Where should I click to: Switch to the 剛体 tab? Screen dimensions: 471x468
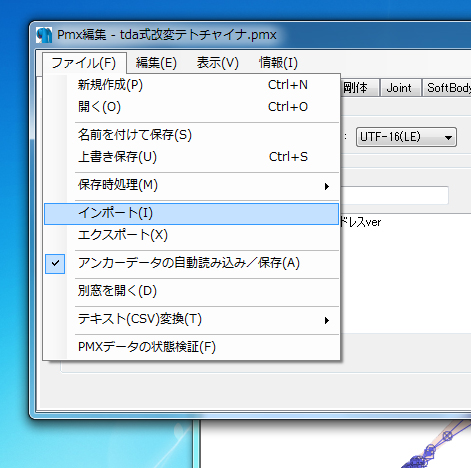tap(360, 88)
